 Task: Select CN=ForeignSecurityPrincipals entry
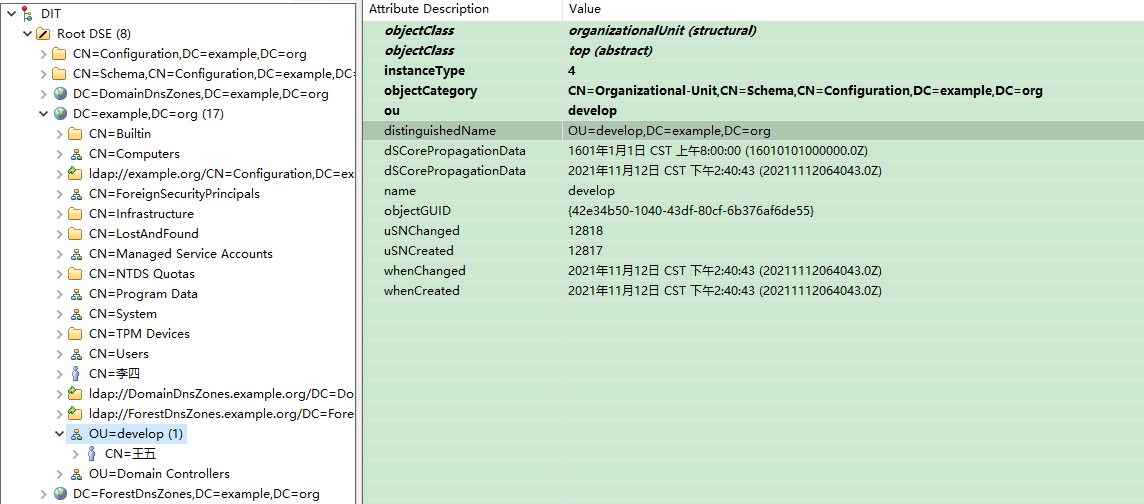[173, 193]
